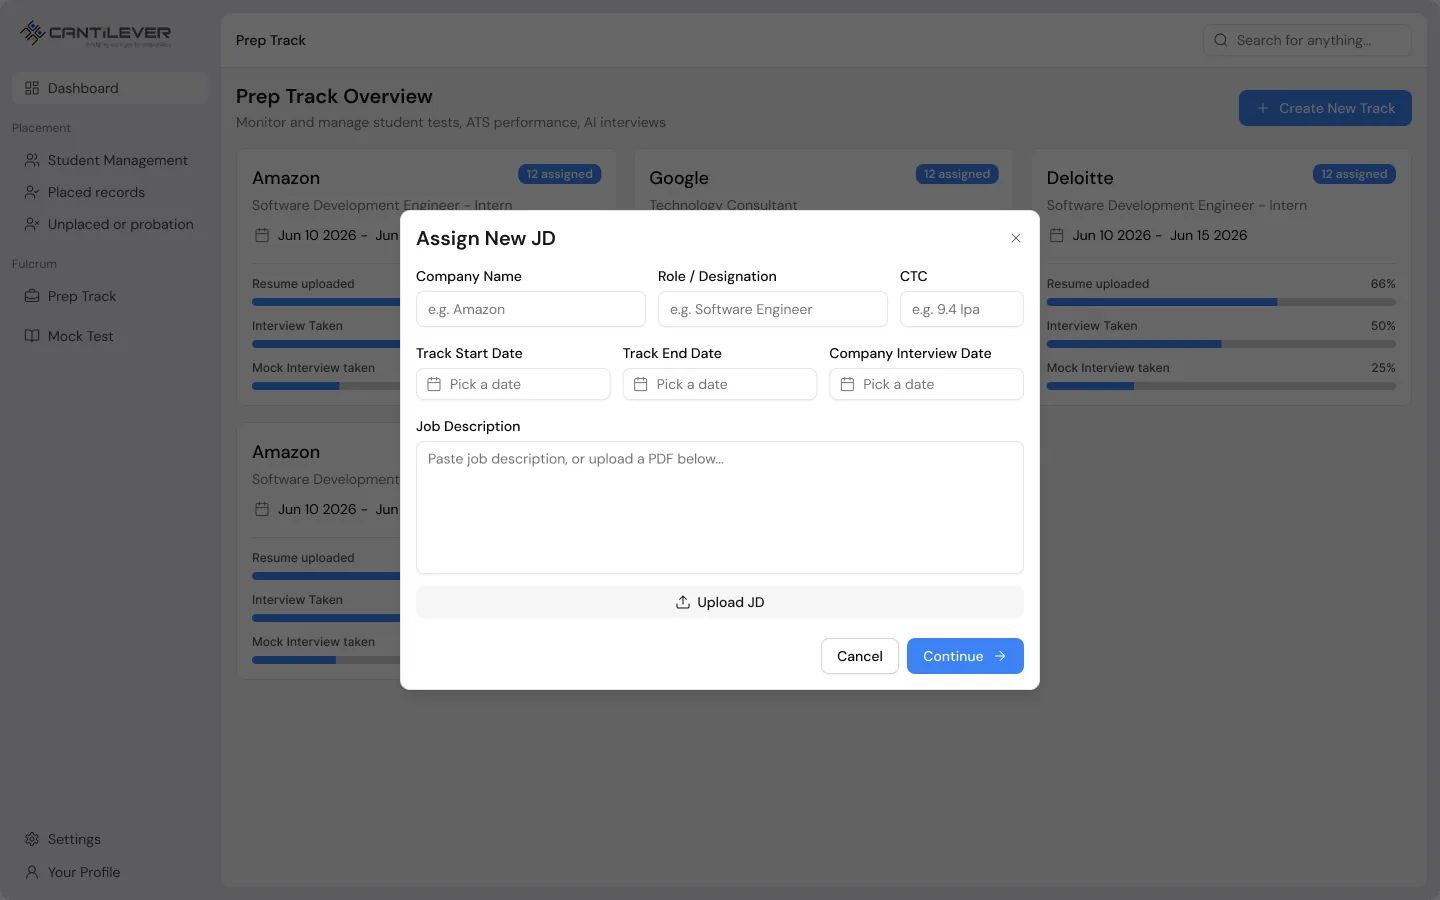Screen dimensions: 1440x900
Task: Click the 66% value on Deloitte card
Action: 1383,284
